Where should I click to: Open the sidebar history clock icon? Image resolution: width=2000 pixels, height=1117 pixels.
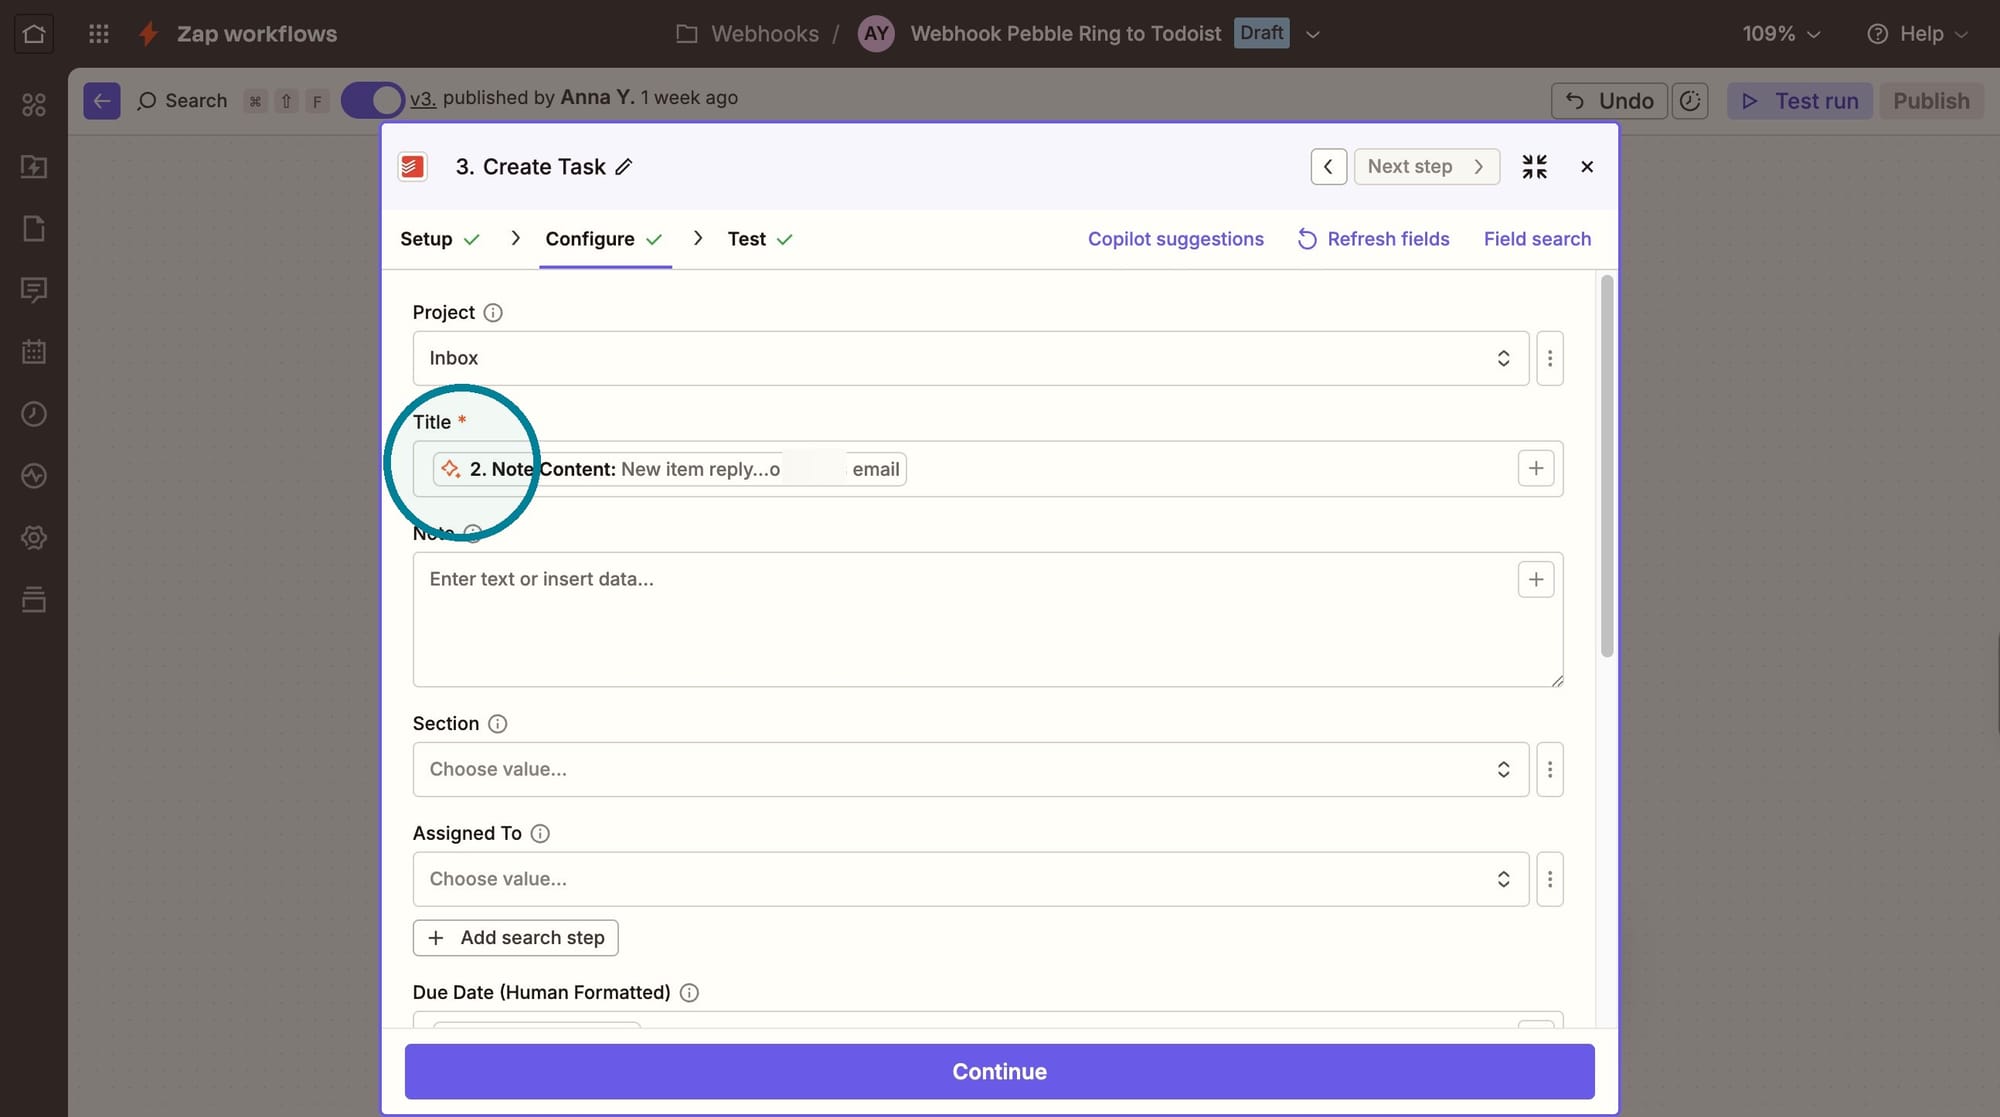(x=34, y=414)
